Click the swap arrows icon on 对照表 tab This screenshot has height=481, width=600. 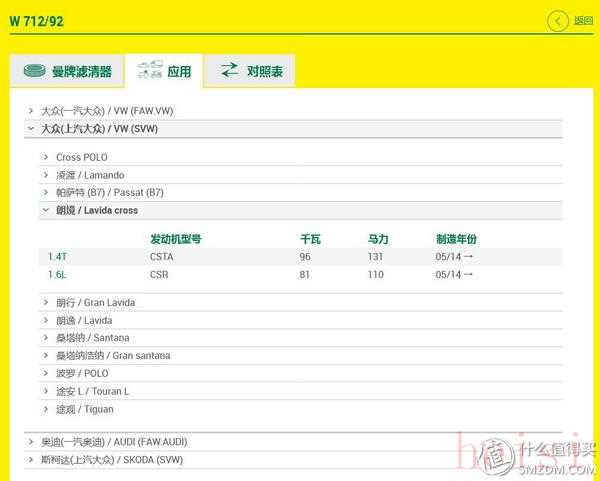(x=230, y=70)
